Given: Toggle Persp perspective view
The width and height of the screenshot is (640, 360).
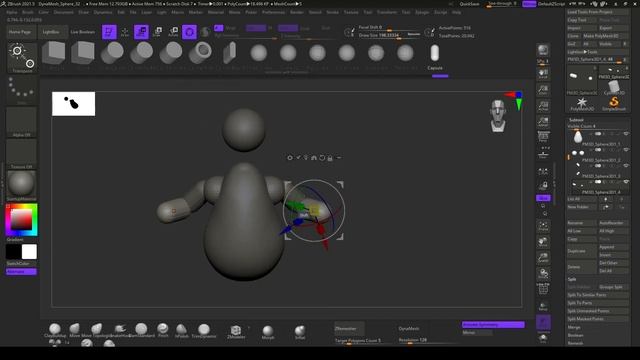Looking at the screenshot, I should pyautogui.click(x=543, y=138).
